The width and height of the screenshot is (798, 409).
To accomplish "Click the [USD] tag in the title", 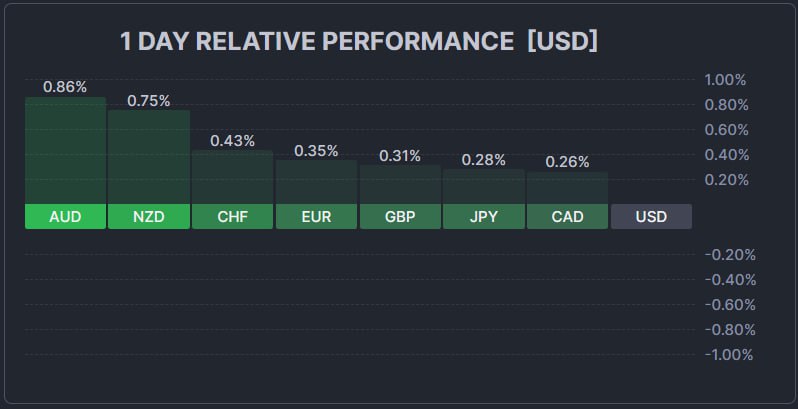I will [562, 42].
